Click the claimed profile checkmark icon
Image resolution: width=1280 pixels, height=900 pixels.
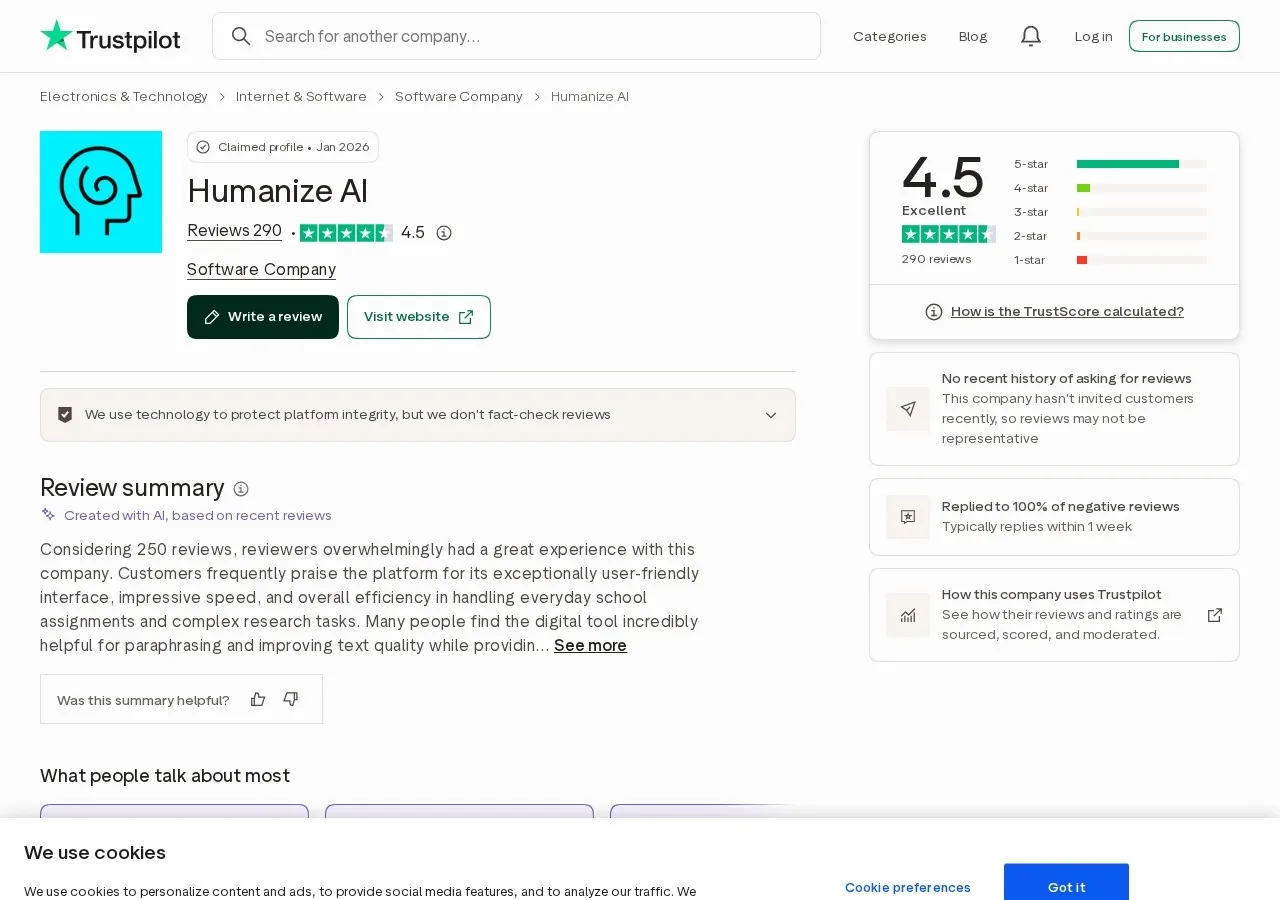pos(203,147)
